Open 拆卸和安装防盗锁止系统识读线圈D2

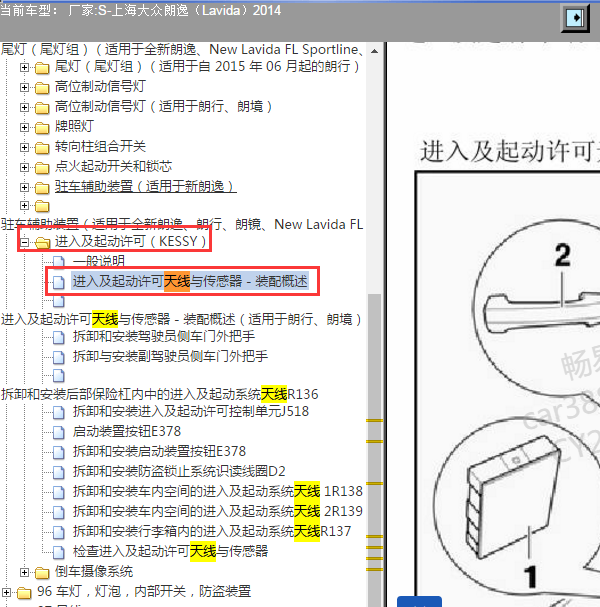tap(179, 471)
